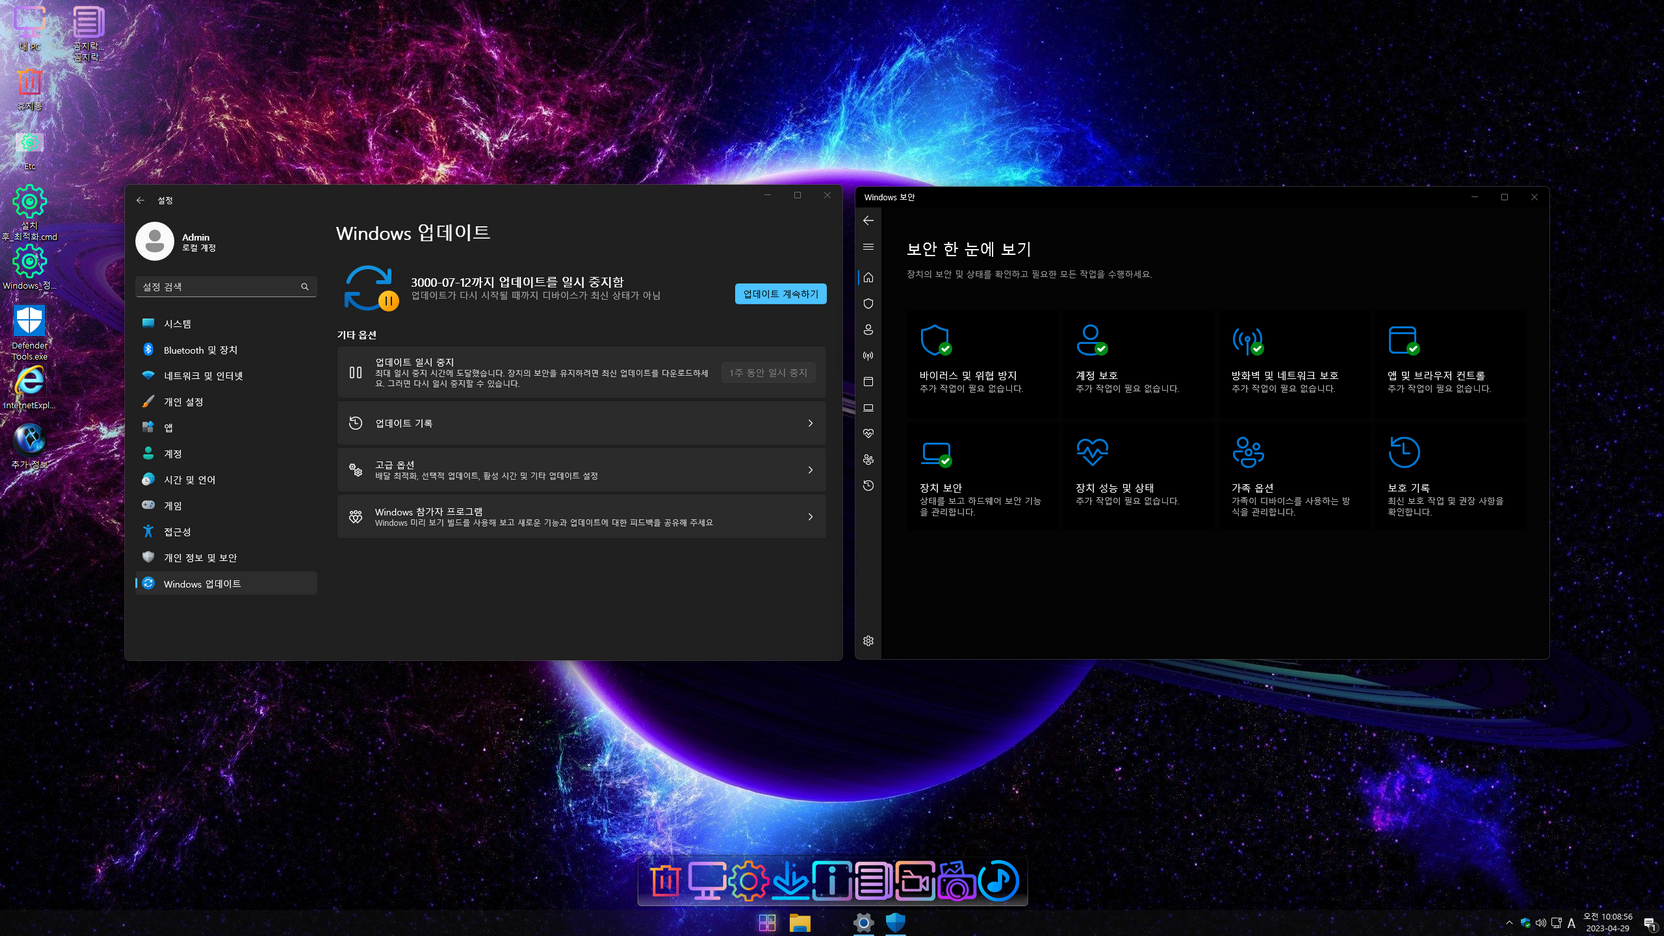Viewport: 1664px width, 936px height.
Task: Open the volume icon in system tray
Action: tap(1540, 923)
